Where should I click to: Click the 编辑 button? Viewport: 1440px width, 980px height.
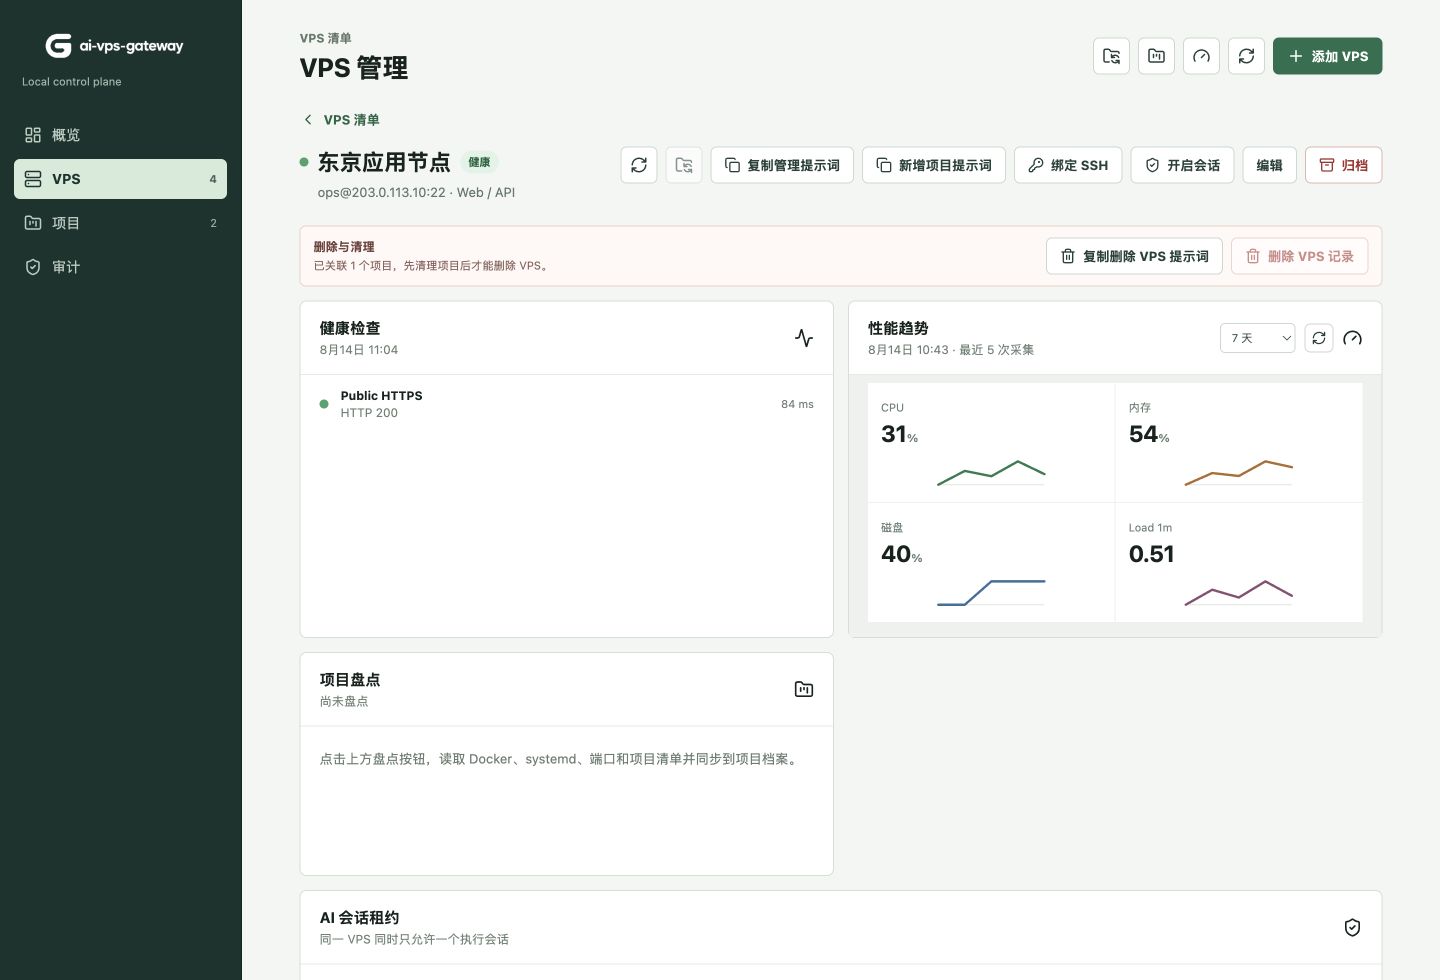pos(1269,165)
